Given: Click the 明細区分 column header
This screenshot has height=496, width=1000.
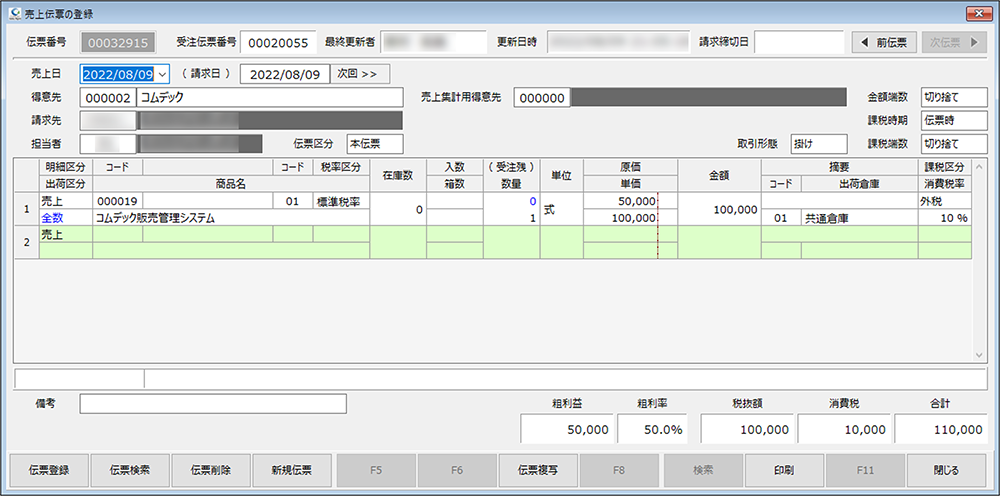Looking at the screenshot, I should coord(66,167).
